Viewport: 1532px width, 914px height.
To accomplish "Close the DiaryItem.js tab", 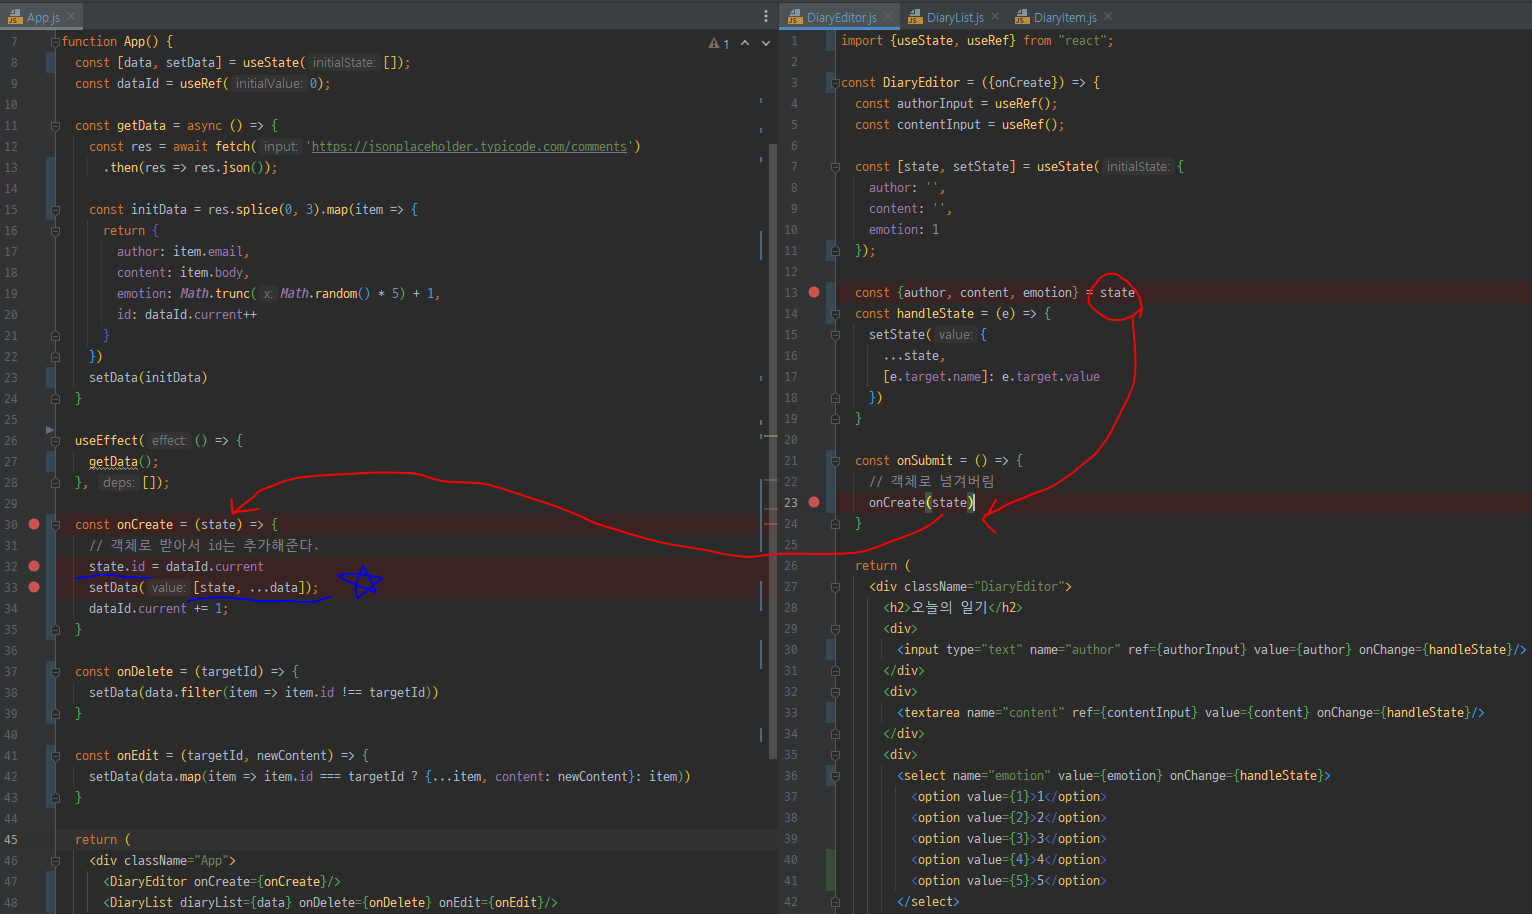I will [1108, 17].
